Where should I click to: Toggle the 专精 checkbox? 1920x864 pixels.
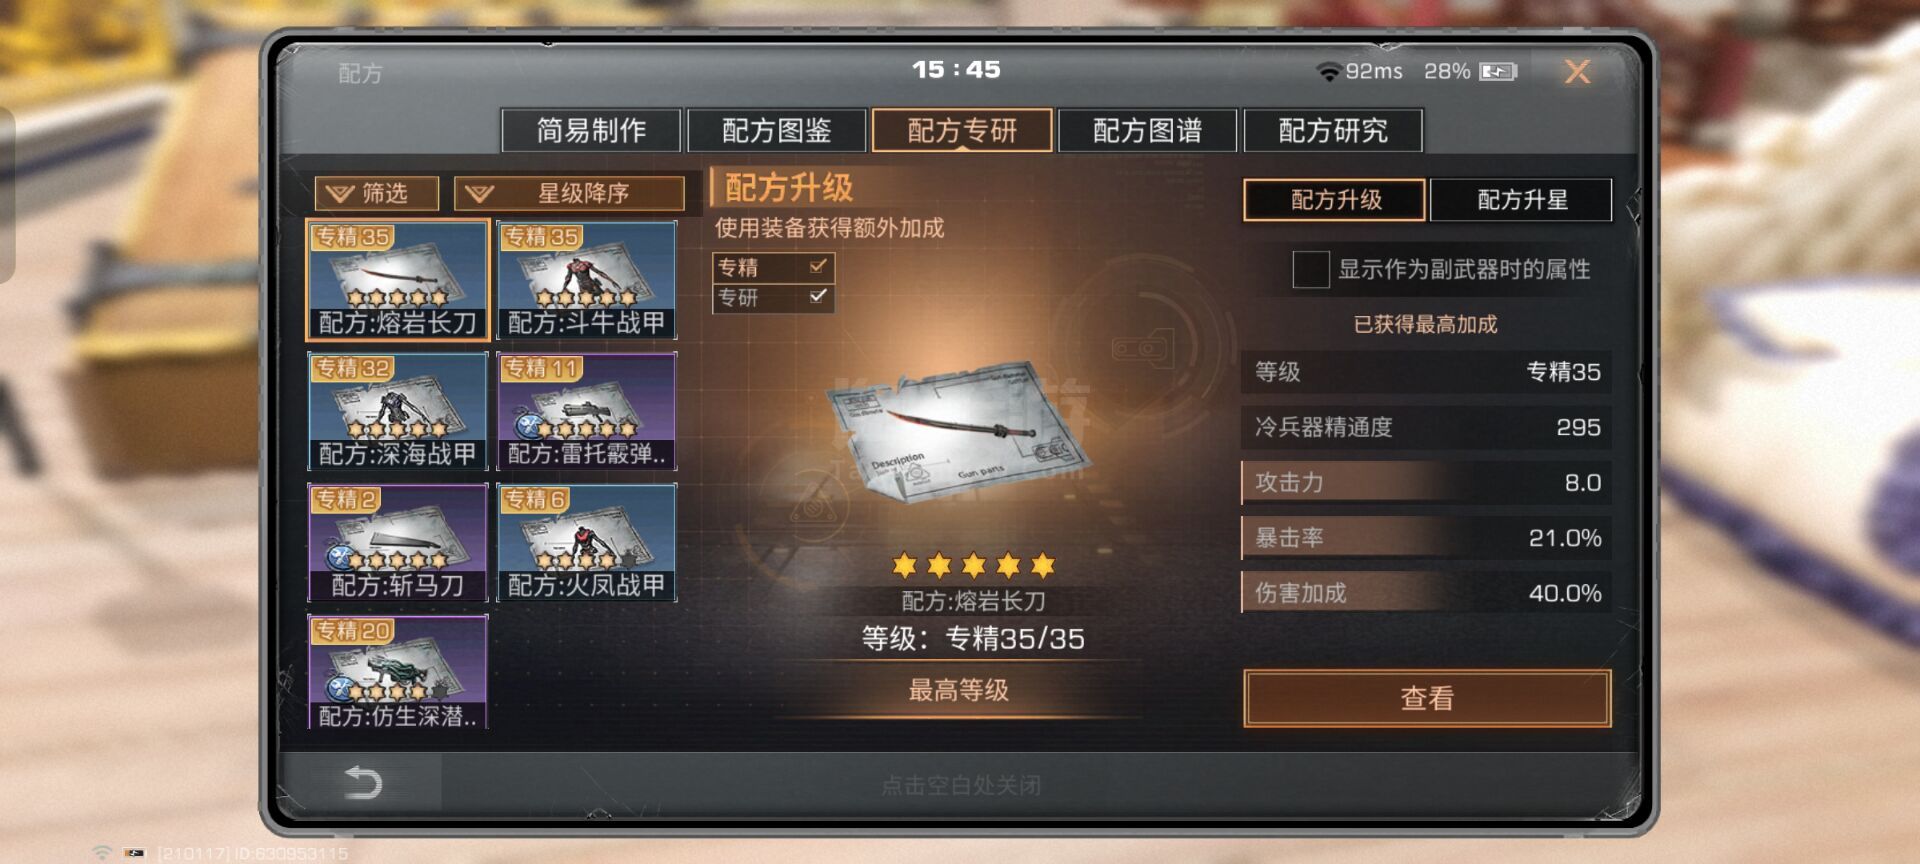[818, 266]
